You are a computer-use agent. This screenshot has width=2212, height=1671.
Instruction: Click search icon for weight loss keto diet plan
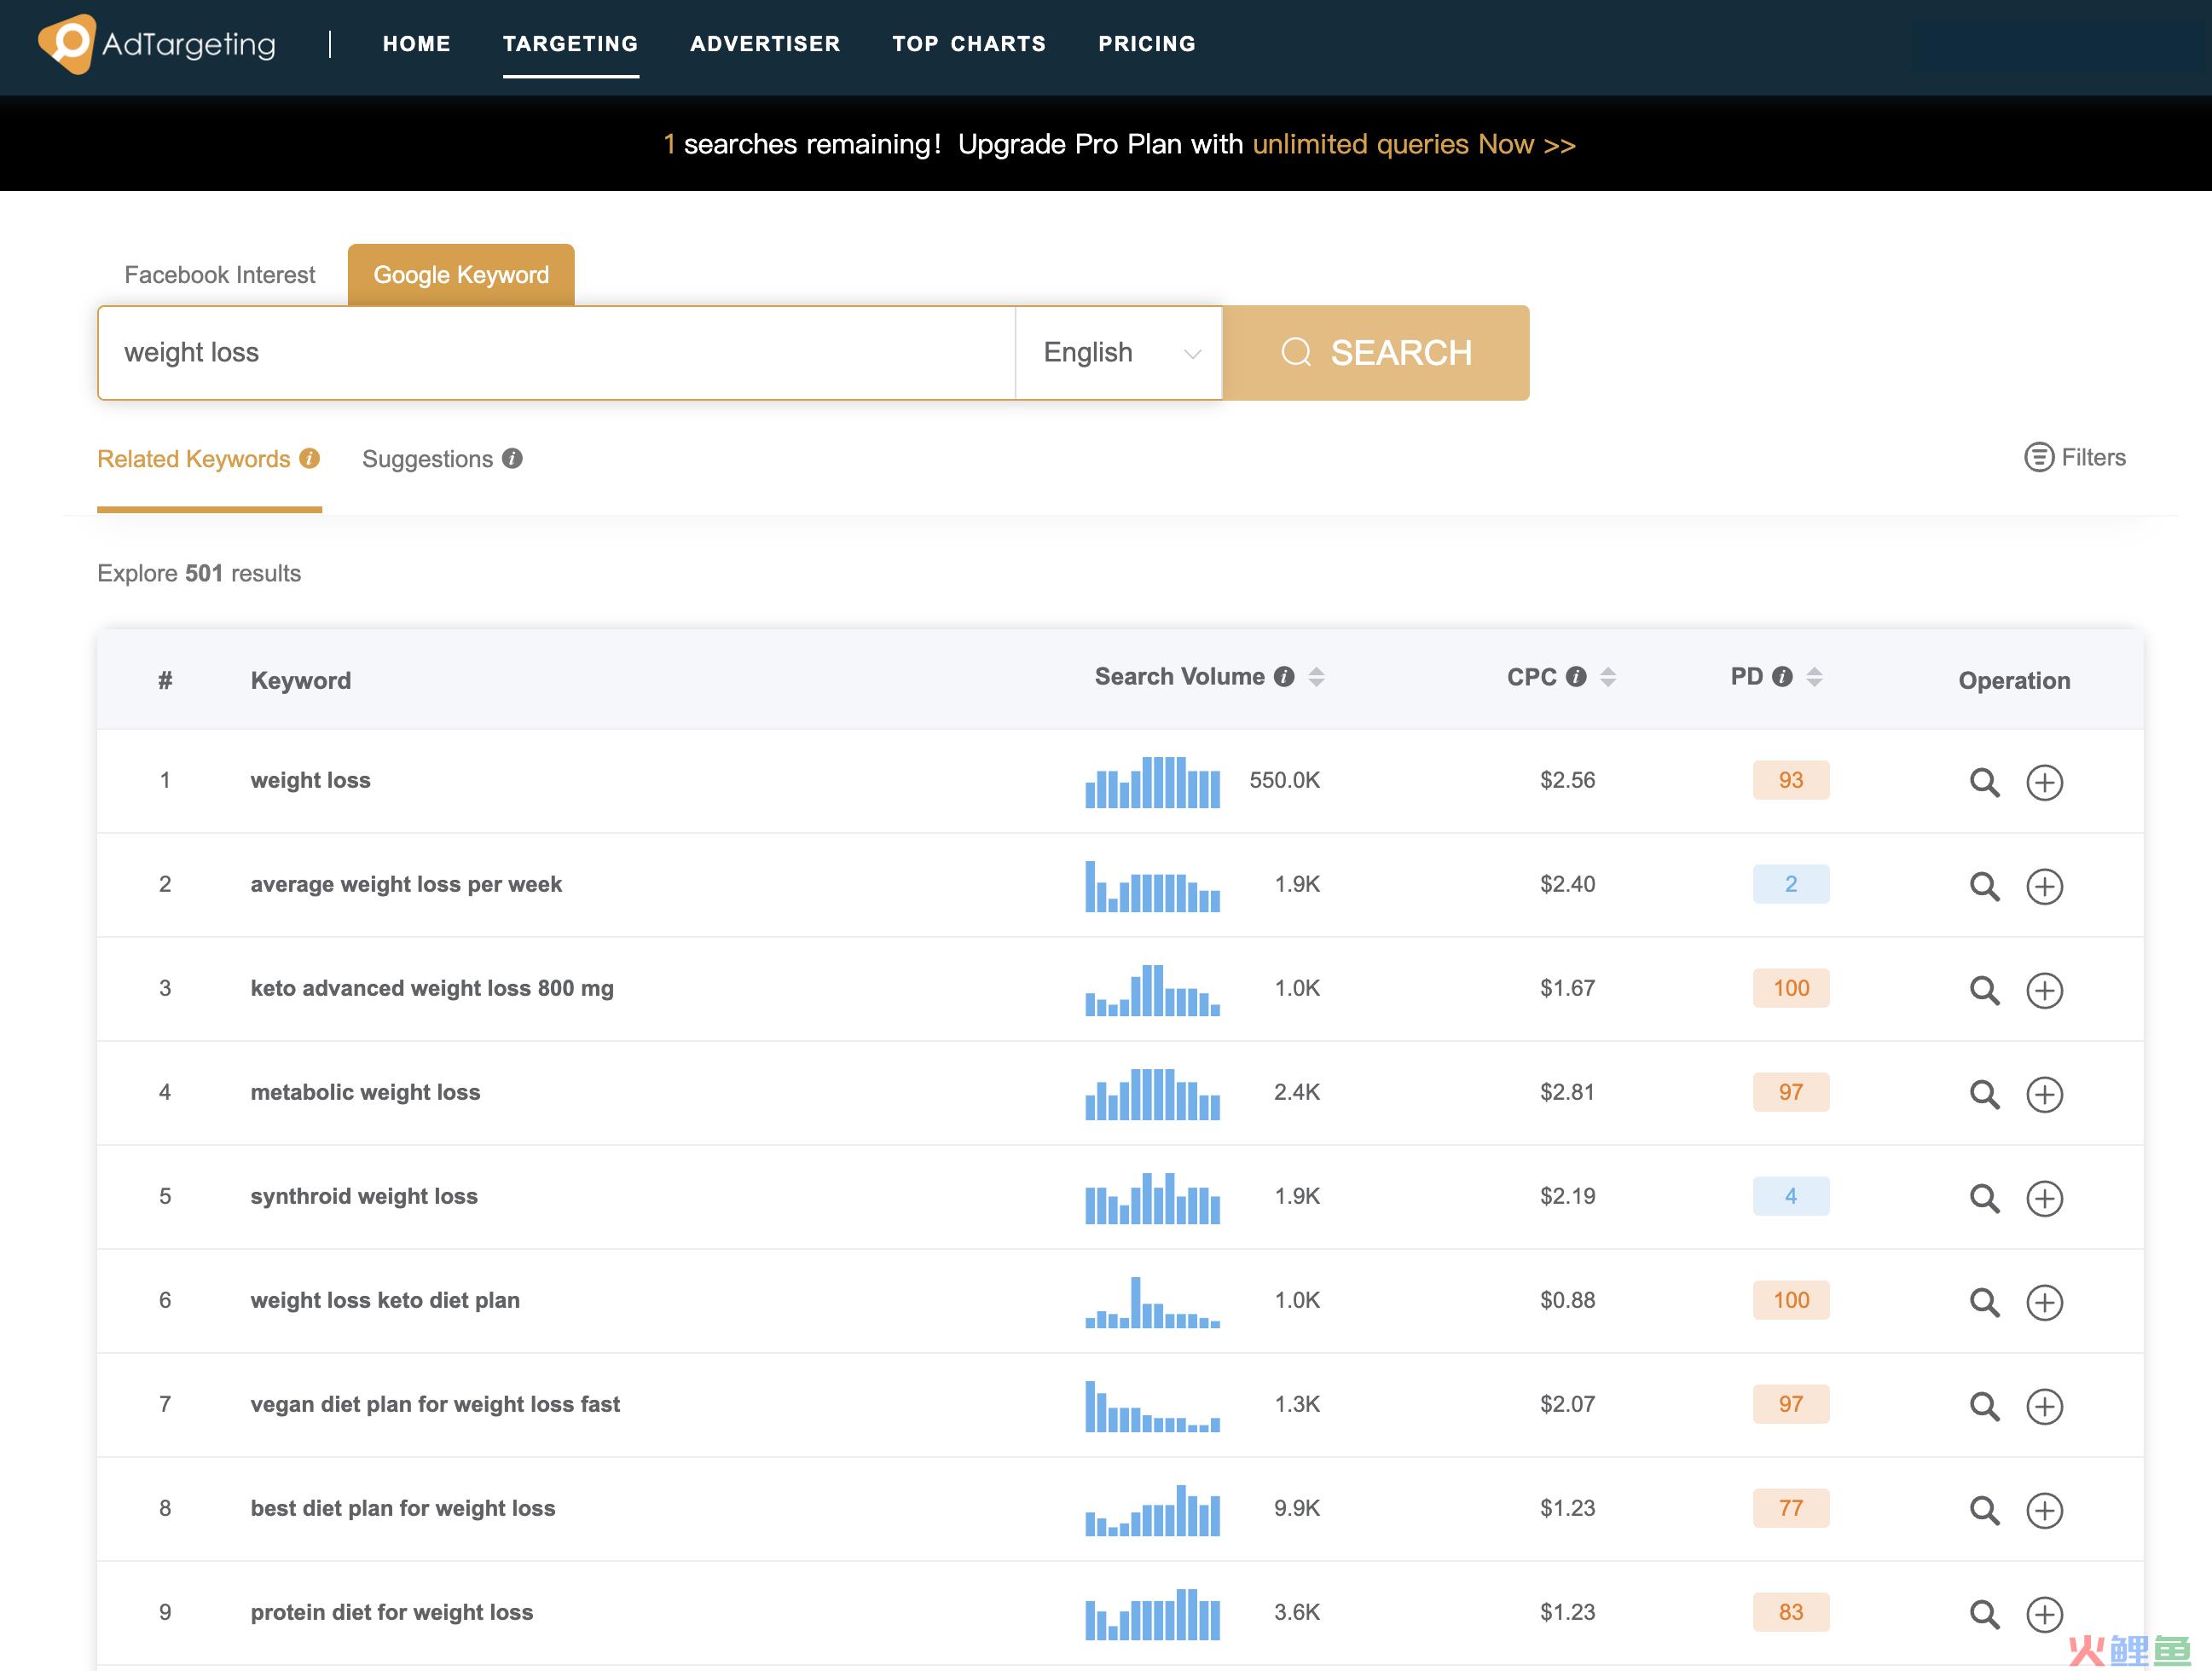coord(1984,1302)
